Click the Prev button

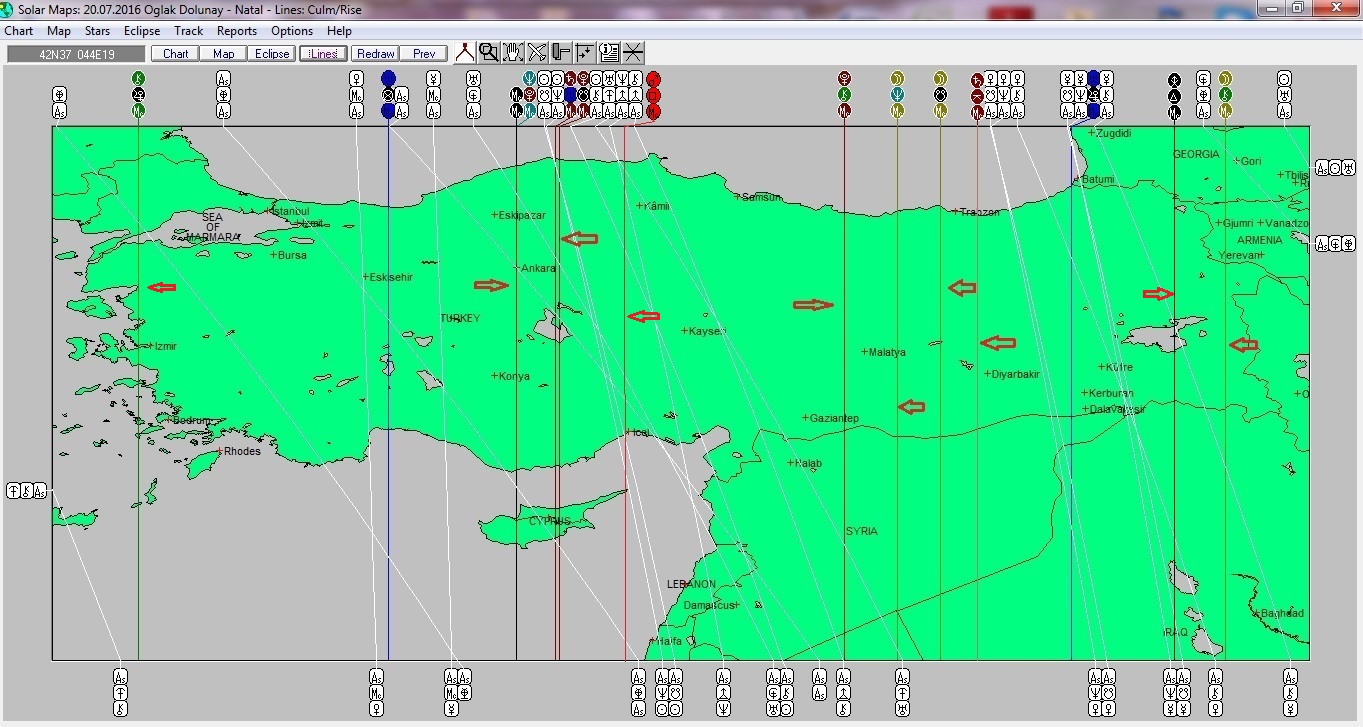424,54
